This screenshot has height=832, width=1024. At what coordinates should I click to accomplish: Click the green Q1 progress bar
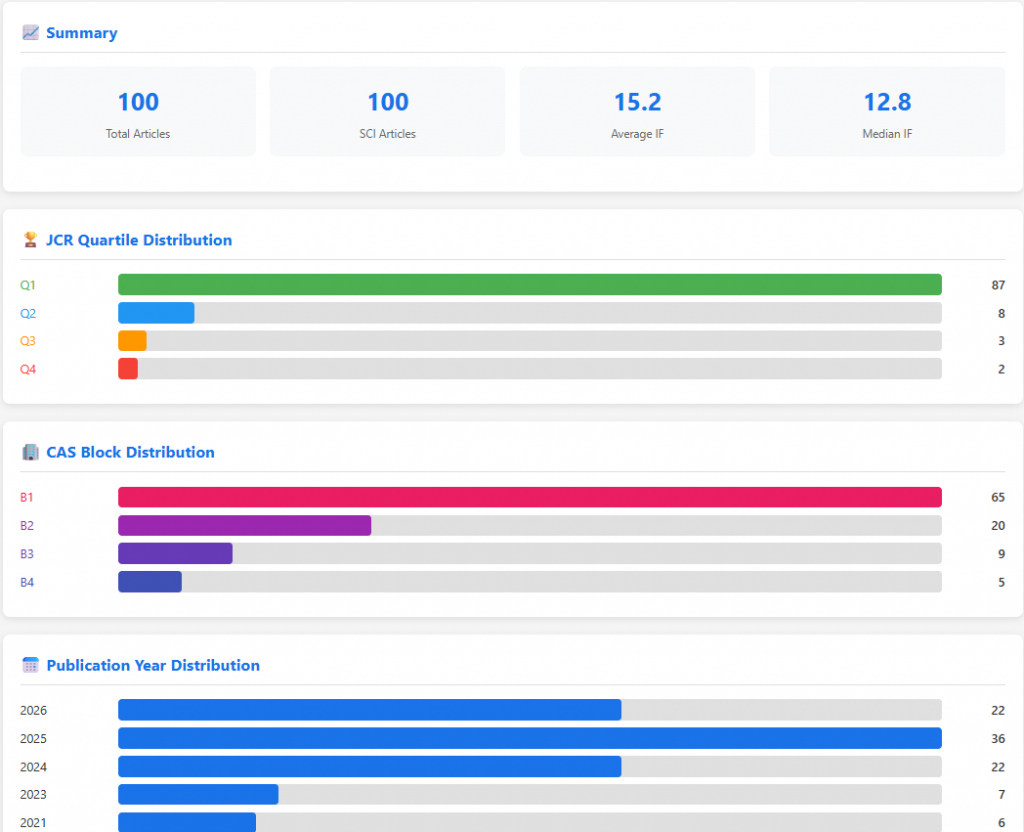coord(530,285)
